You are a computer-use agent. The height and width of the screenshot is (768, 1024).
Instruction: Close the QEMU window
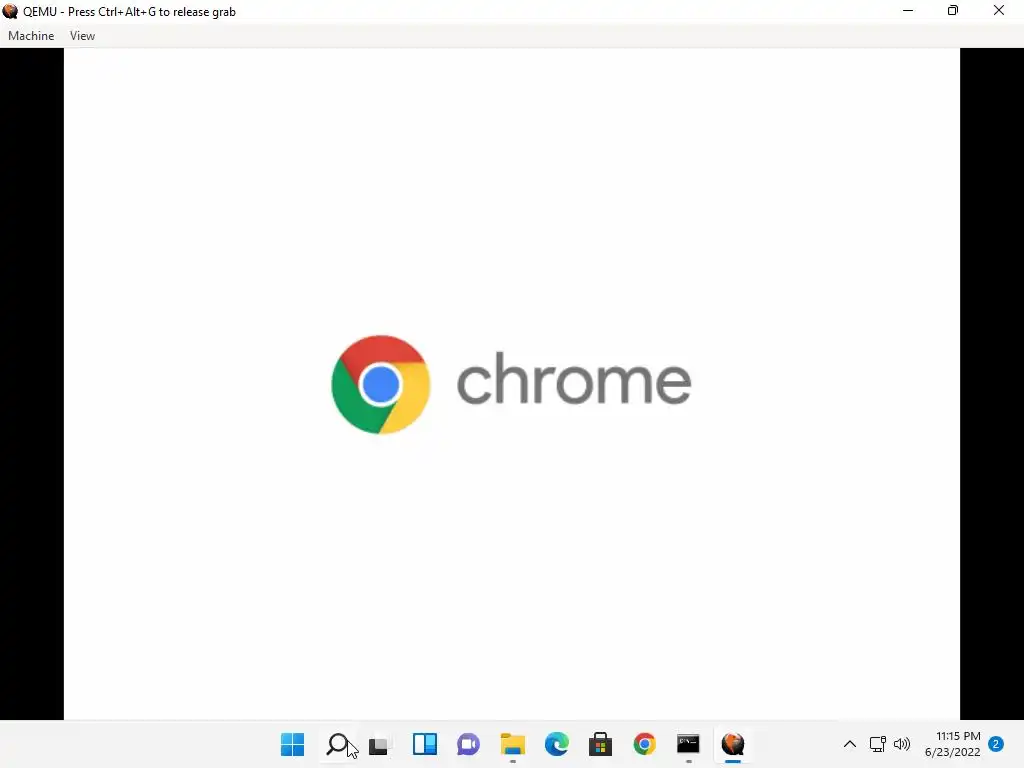999,10
